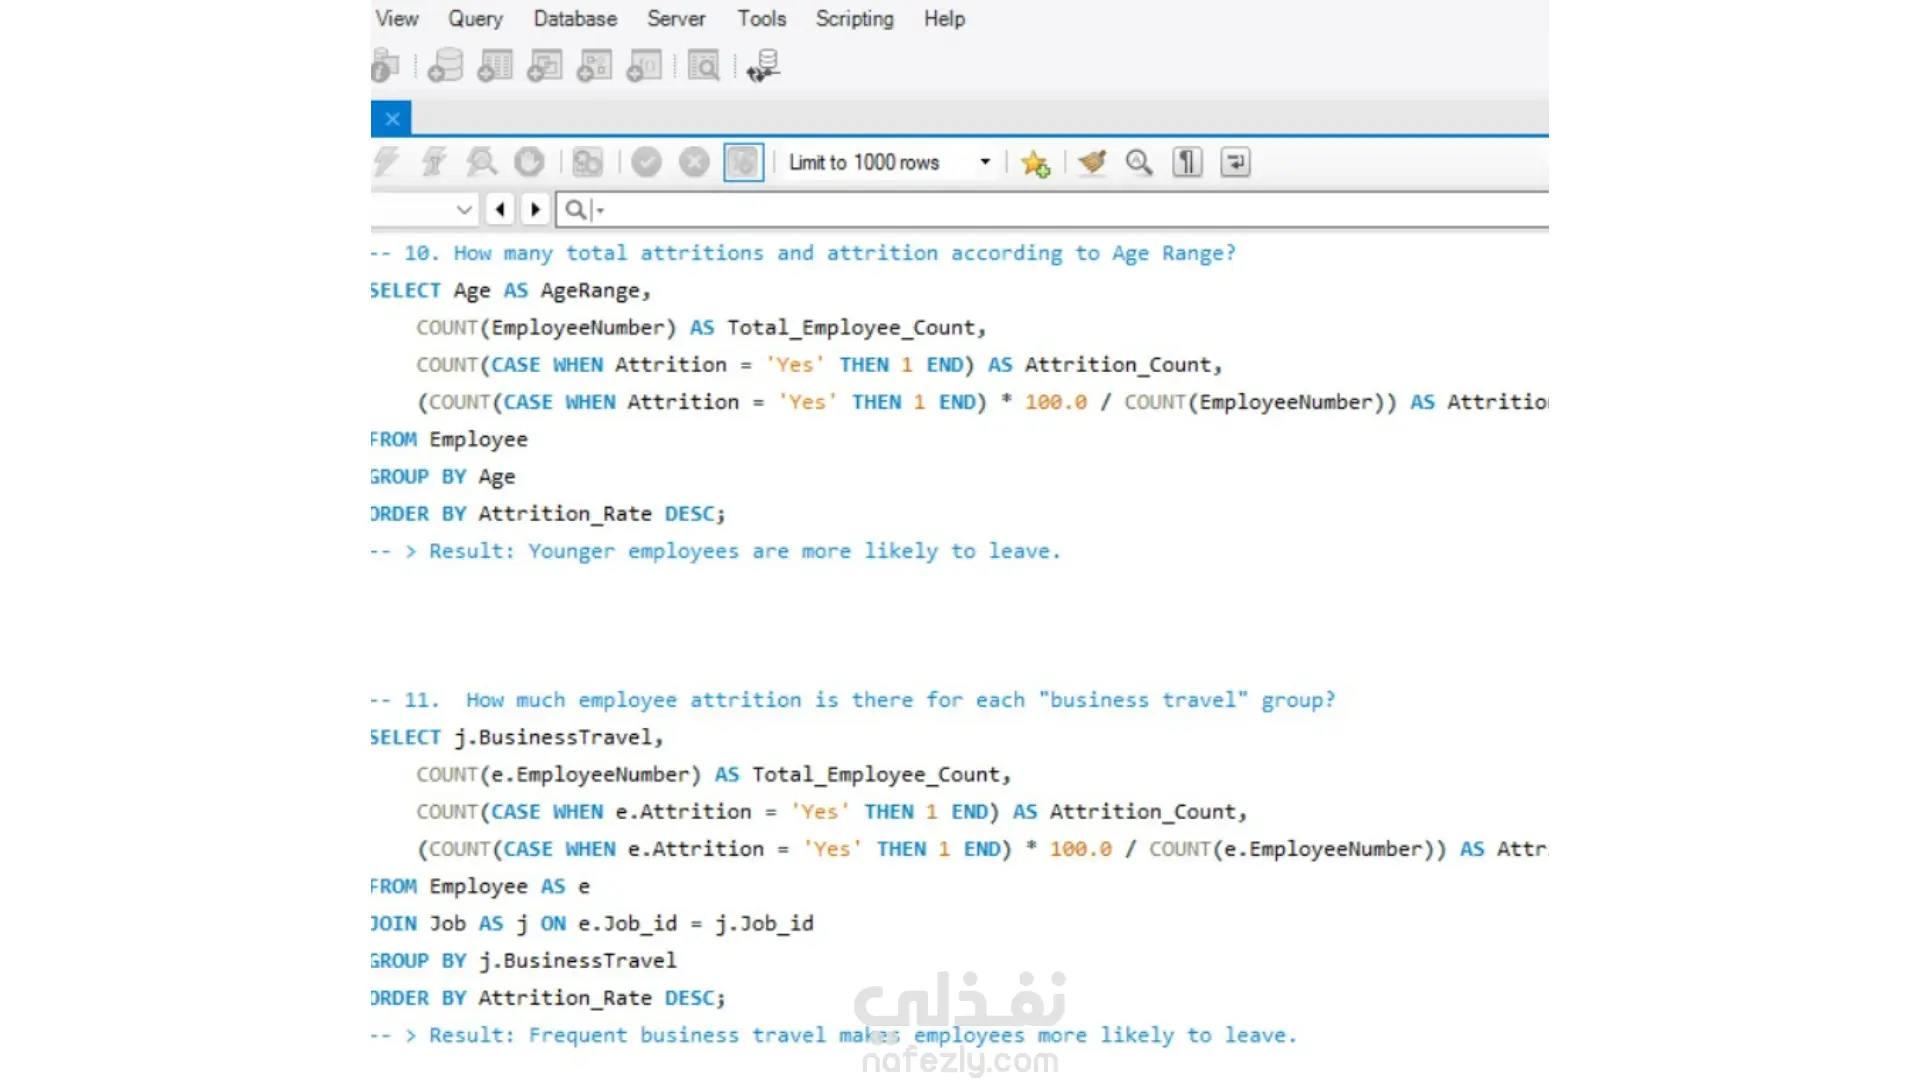
Task: Open the Scripting menu
Action: point(854,19)
